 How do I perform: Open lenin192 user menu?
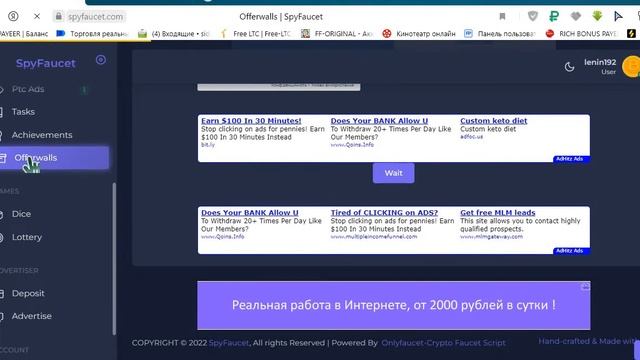tap(600, 67)
